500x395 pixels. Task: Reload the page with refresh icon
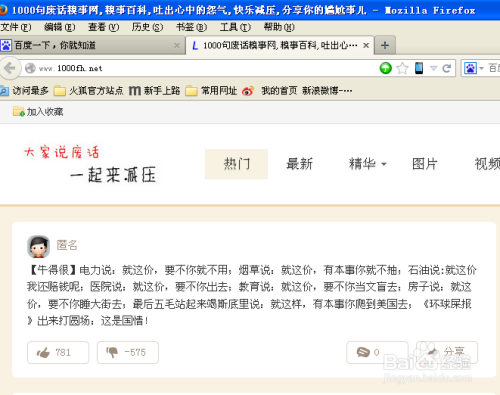point(446,68)
